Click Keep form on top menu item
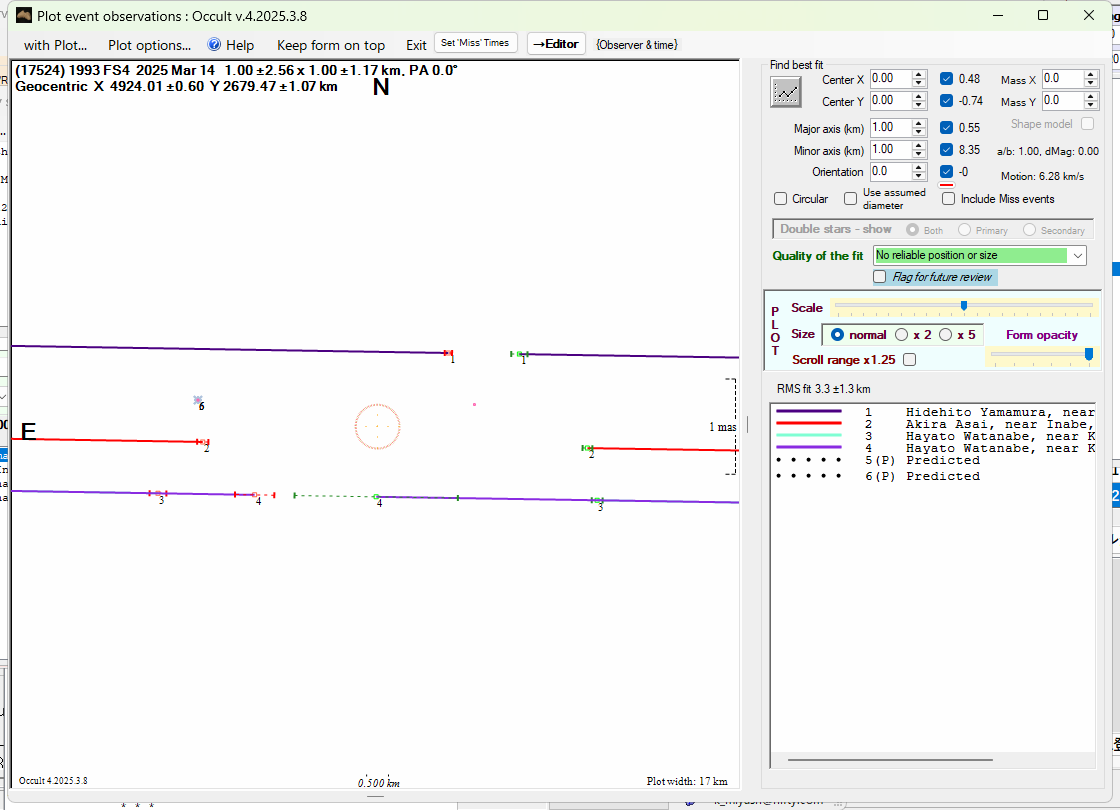The height and width of the screenshot is (810, 1120). [330, 45]
